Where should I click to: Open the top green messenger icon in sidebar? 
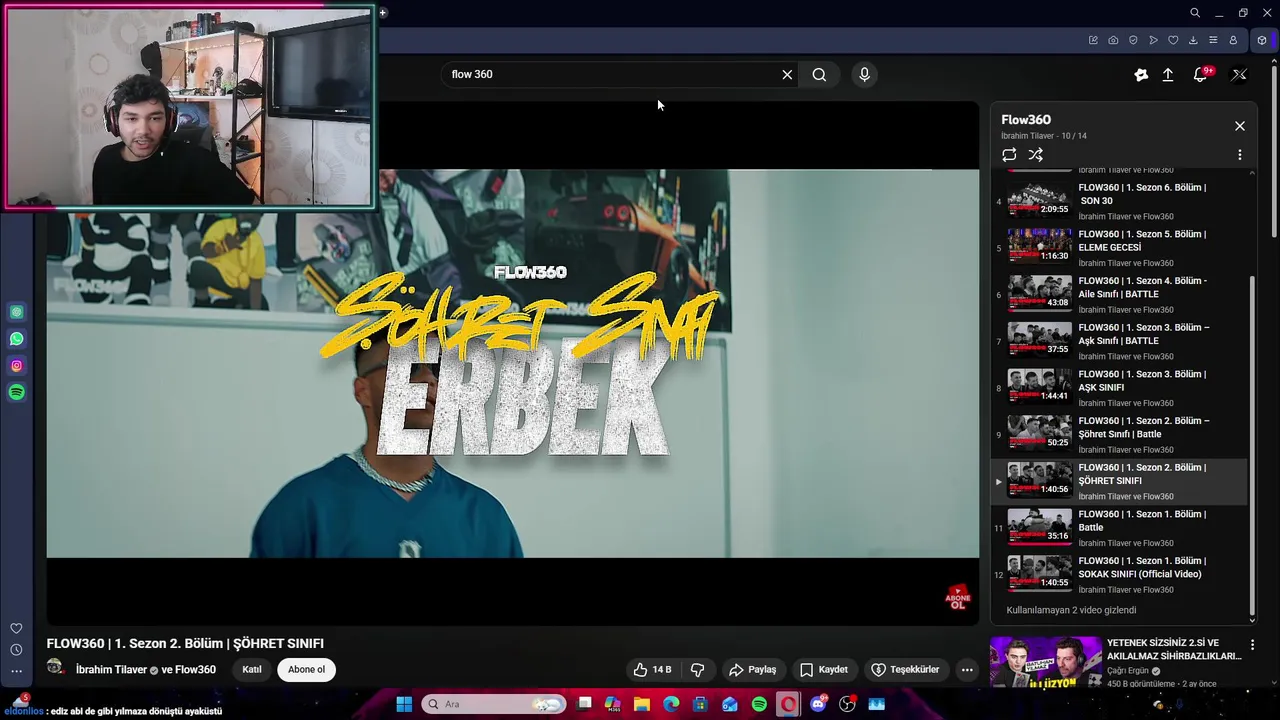(x=16, y=312)
